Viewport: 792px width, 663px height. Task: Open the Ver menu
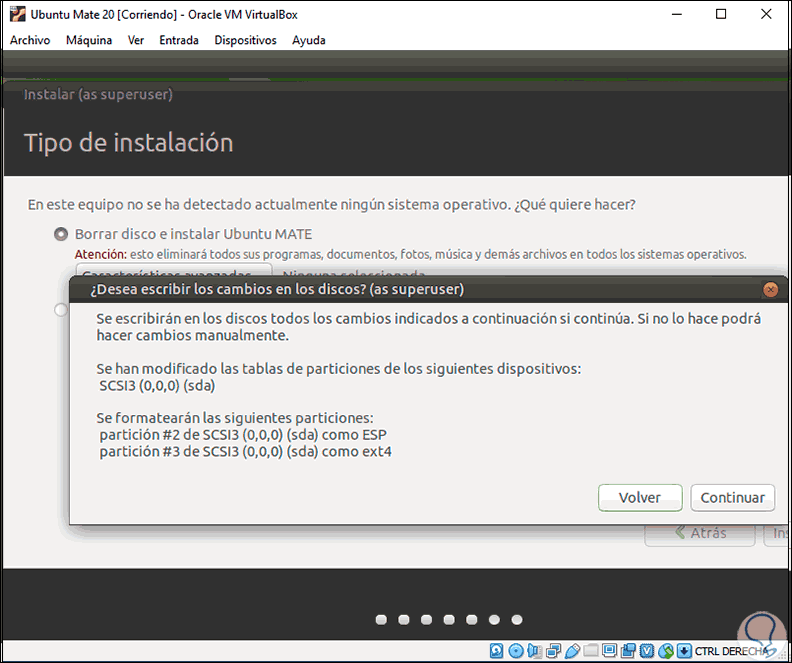(x=135, y=40)
